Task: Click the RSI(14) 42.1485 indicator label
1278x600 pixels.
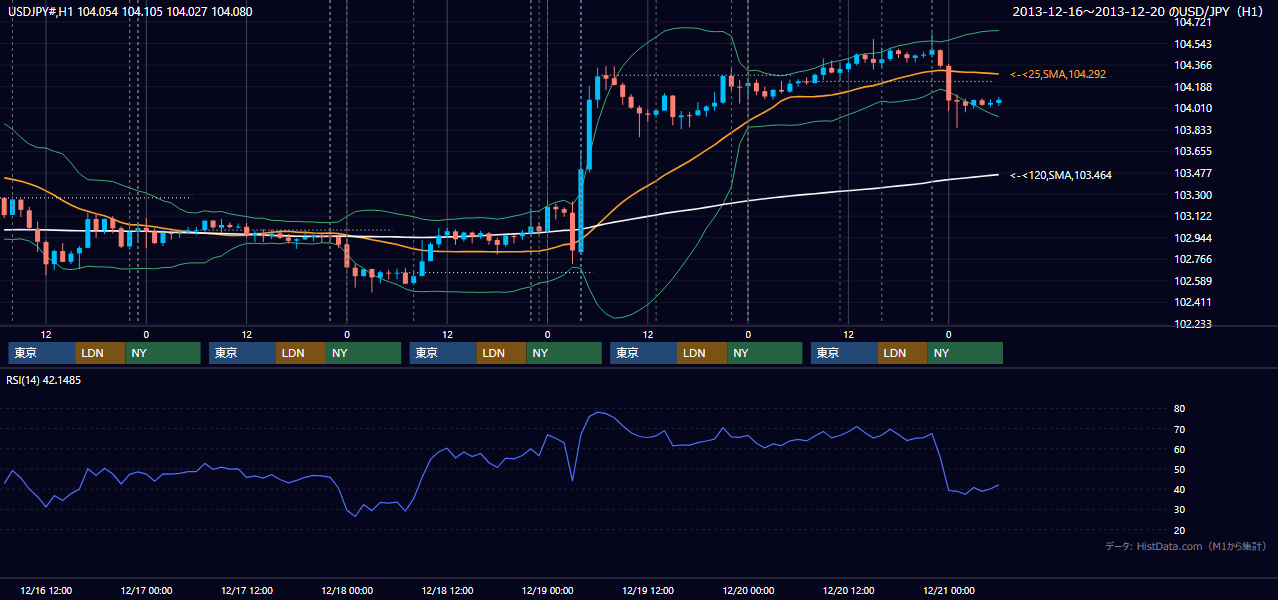Action: pos(44,380)
